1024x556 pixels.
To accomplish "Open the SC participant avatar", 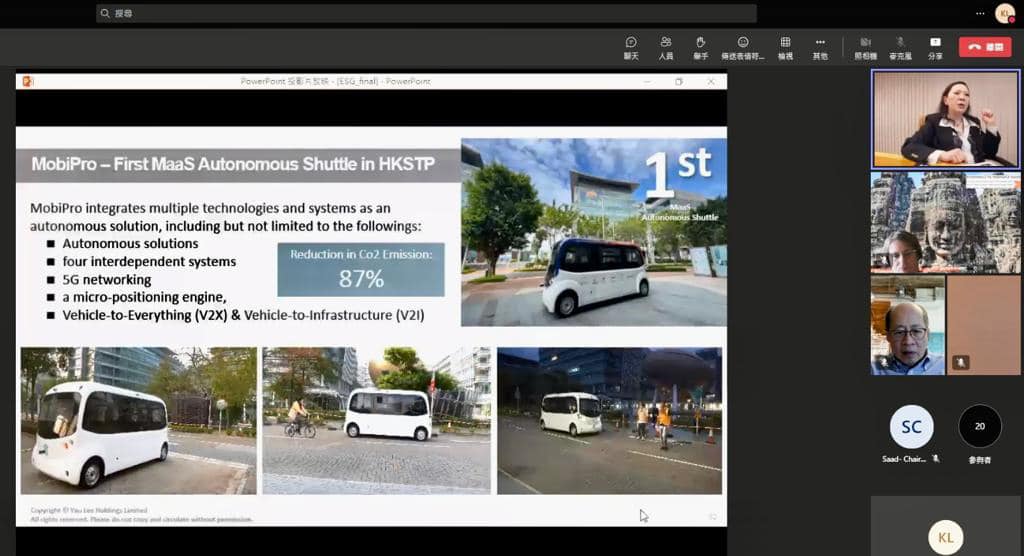I will pyautogui.click(x=911, y=427).
